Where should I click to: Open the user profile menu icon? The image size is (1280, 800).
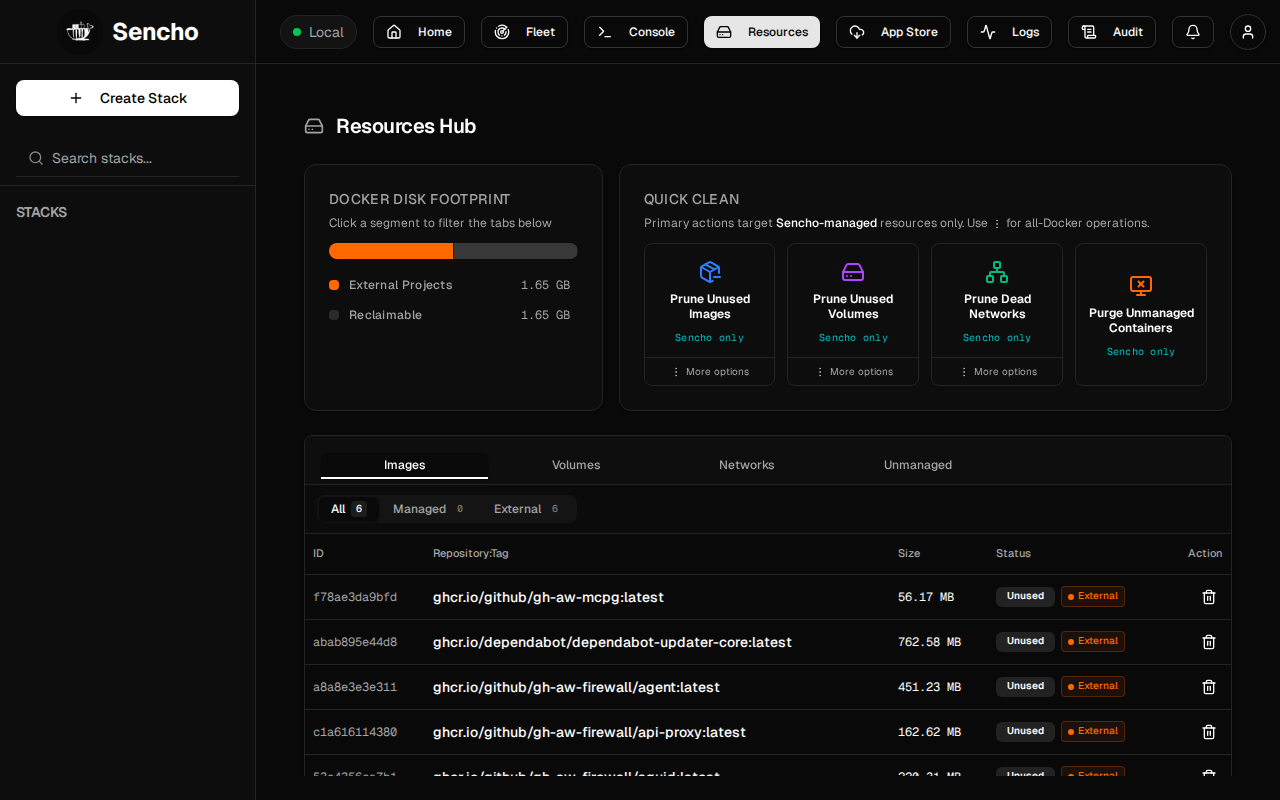click(1248, 32)
